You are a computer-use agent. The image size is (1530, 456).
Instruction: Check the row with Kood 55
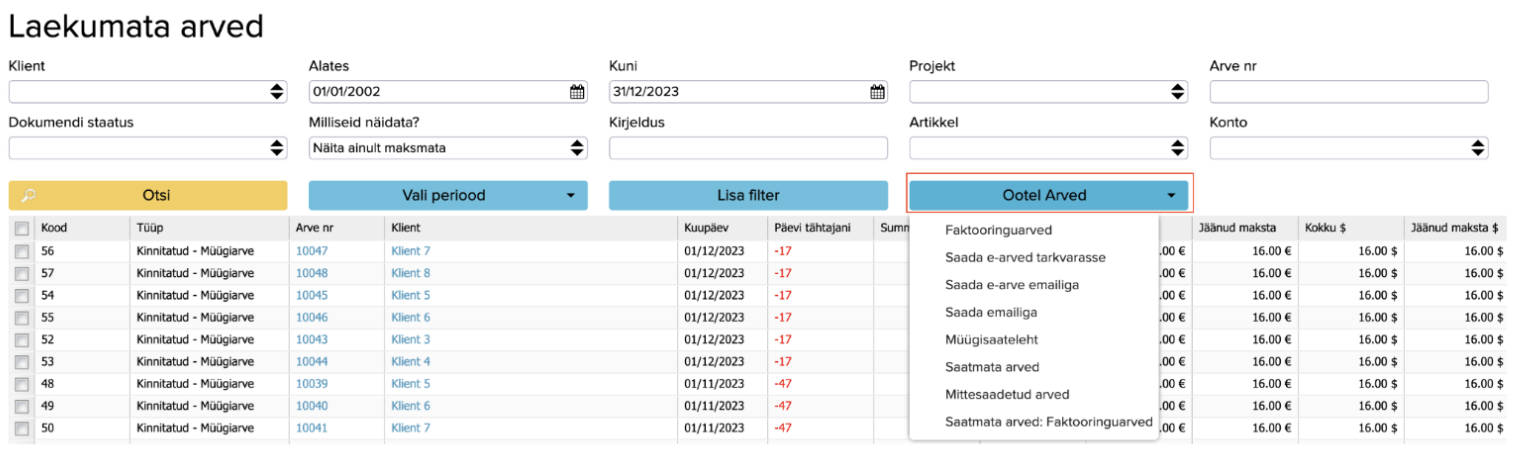(x=22, y=317)
